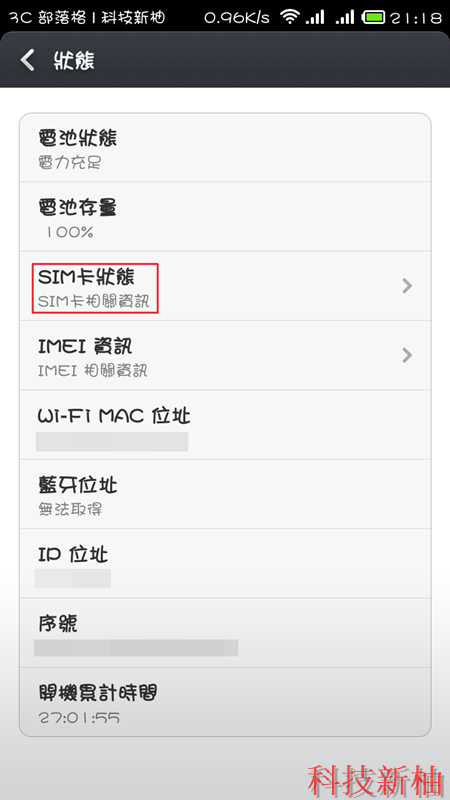Select the 電池狀態 row

(225, 147)
